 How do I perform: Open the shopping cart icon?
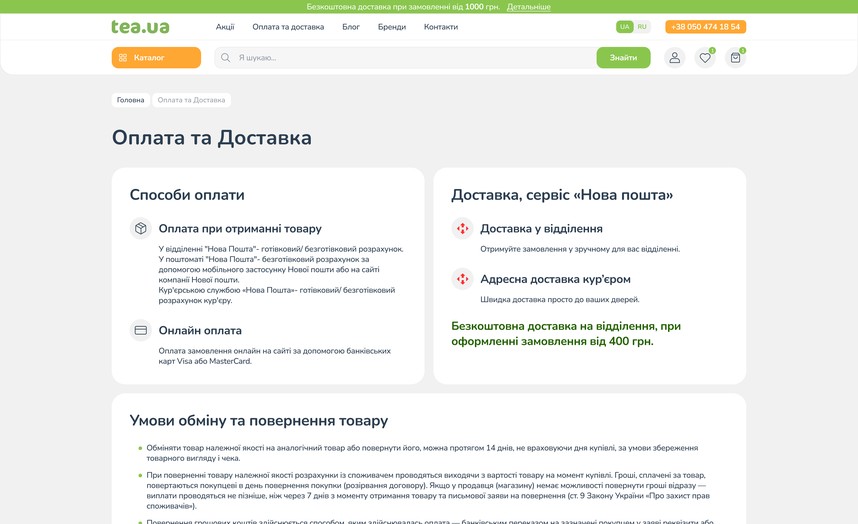tap(735, 57)
